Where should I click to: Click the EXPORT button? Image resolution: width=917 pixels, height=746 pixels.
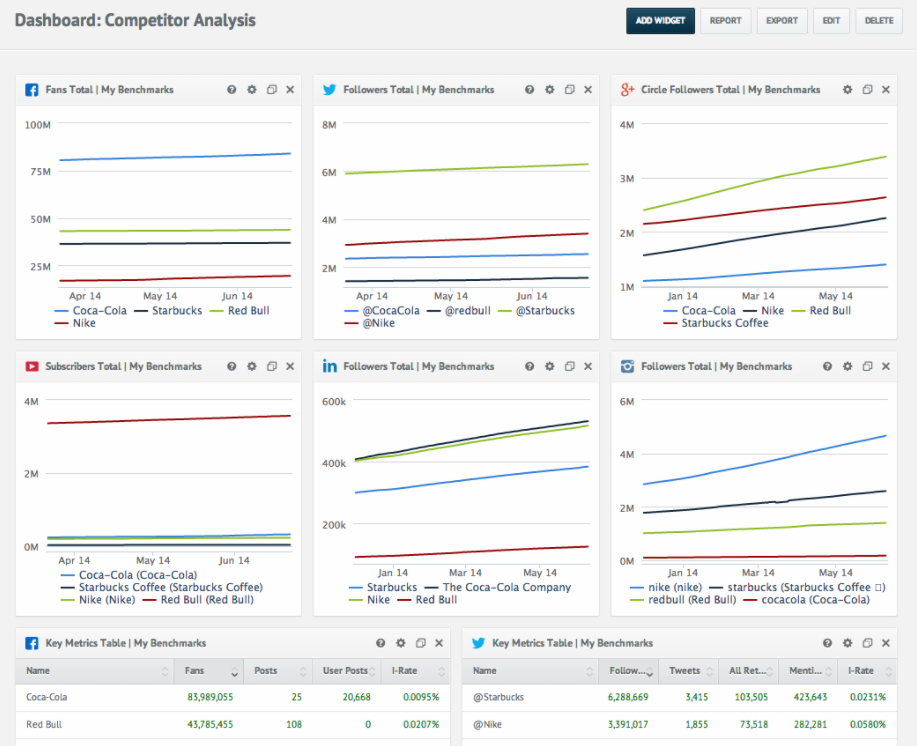point(782,21)
